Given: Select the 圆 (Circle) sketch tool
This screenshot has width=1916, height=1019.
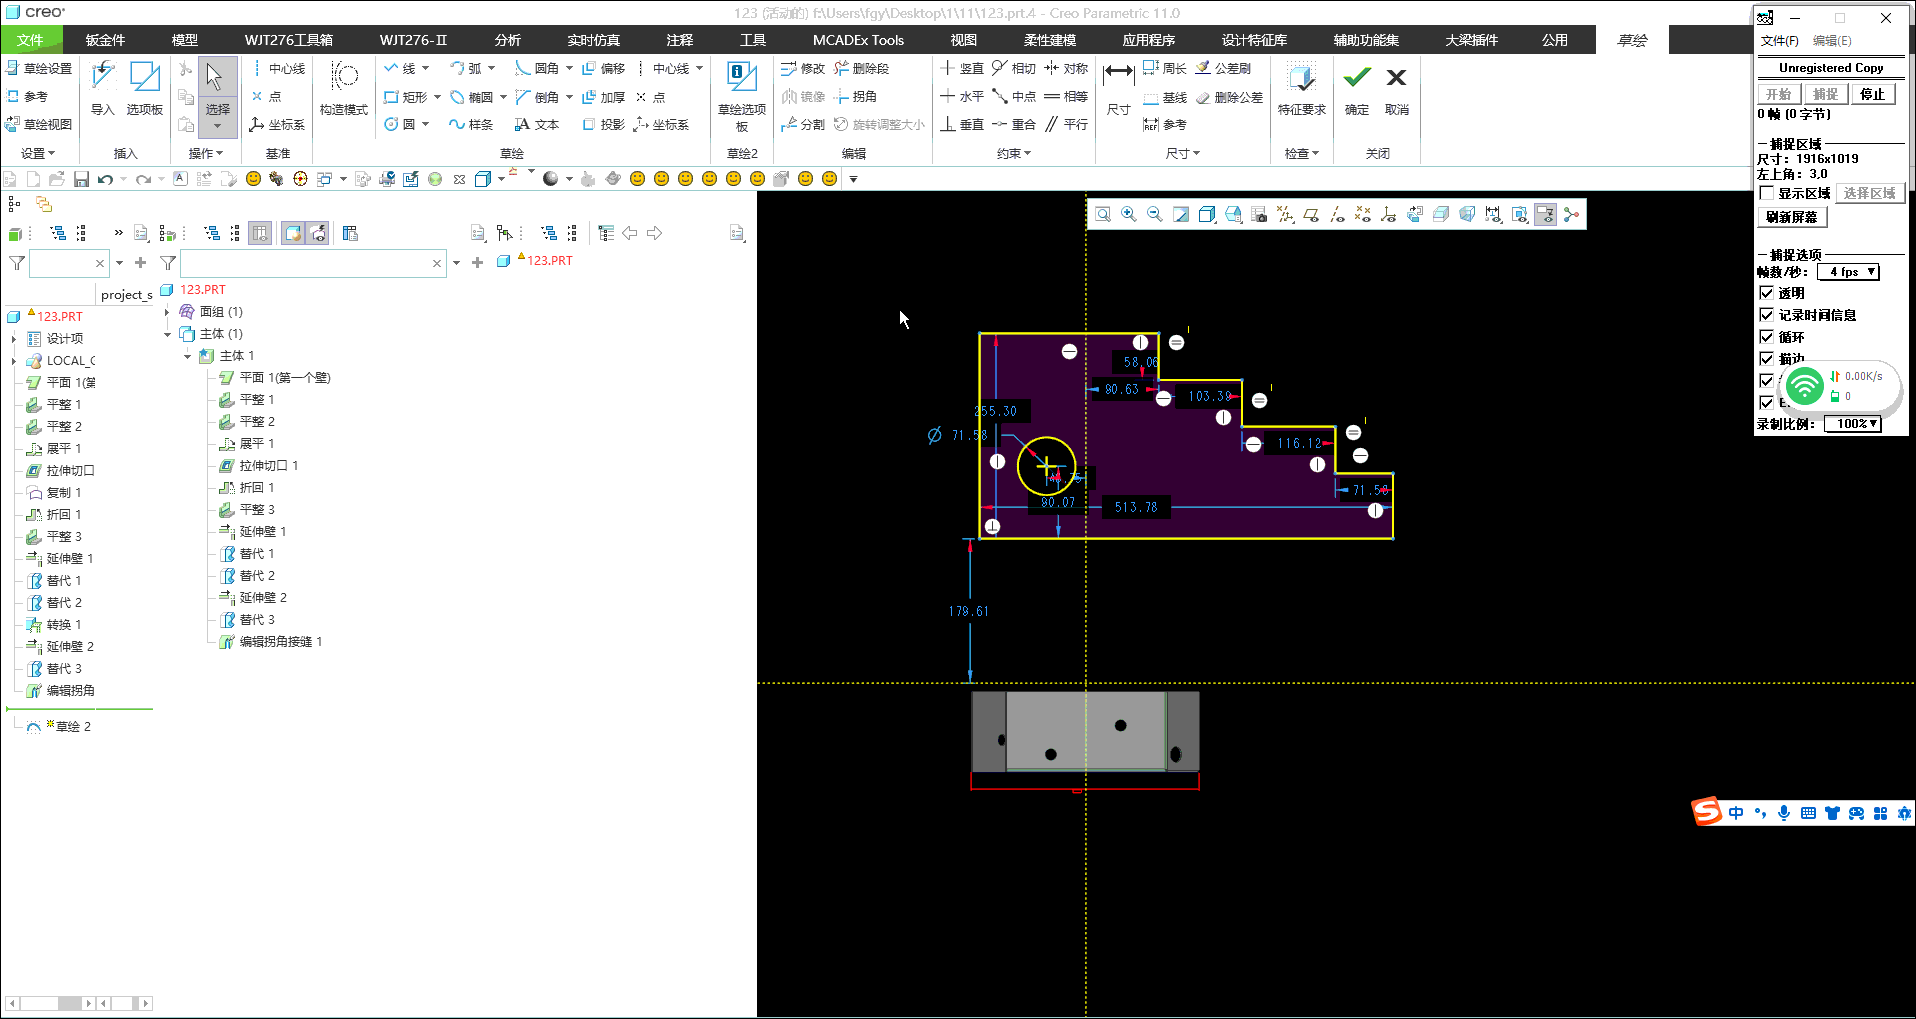Looking at the screenshot, I should [x=400, y=124].
